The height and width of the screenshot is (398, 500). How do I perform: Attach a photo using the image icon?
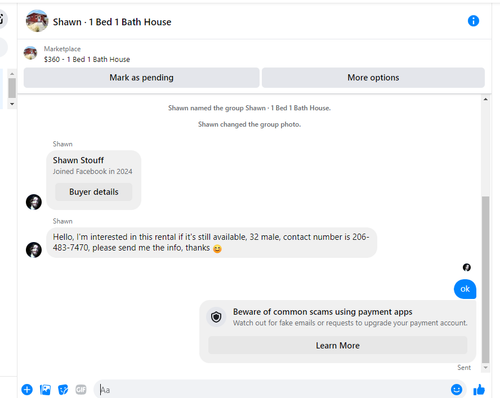coord(45,389)
